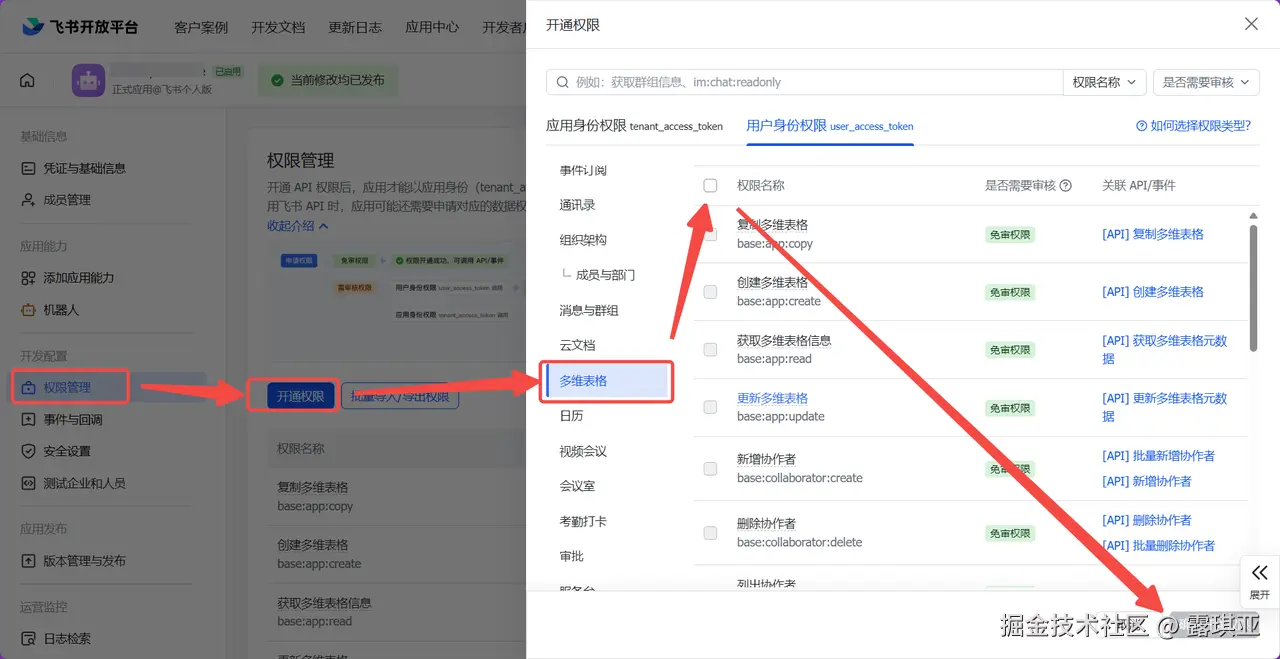Open 添加应用能力 in sidebar
Viewport: 1280px width, 659px height.
[x=78, y=278]
